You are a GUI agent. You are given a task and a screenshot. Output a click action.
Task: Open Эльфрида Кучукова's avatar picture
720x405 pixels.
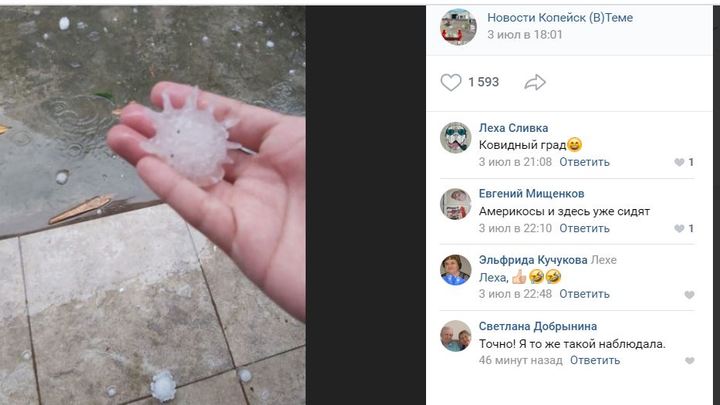point(456,270)
